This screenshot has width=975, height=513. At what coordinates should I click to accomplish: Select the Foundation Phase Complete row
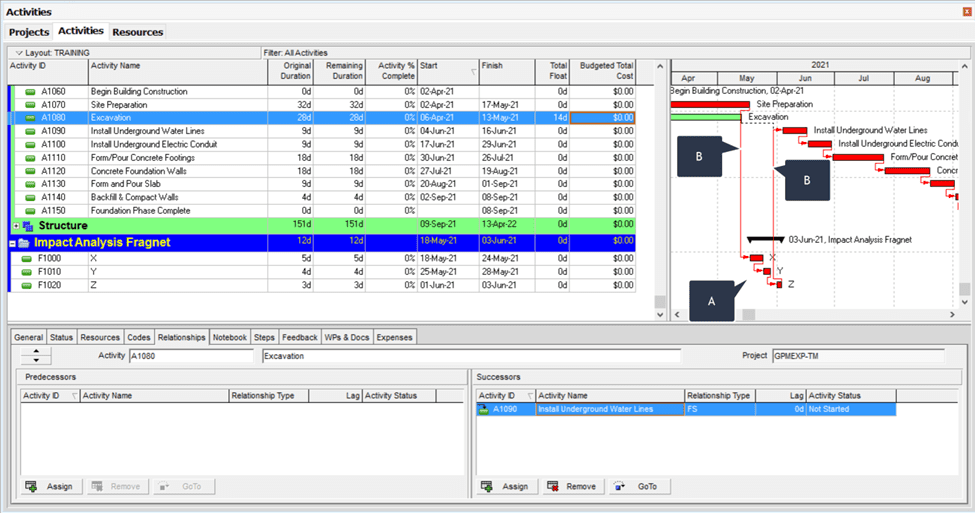point(321,211)
